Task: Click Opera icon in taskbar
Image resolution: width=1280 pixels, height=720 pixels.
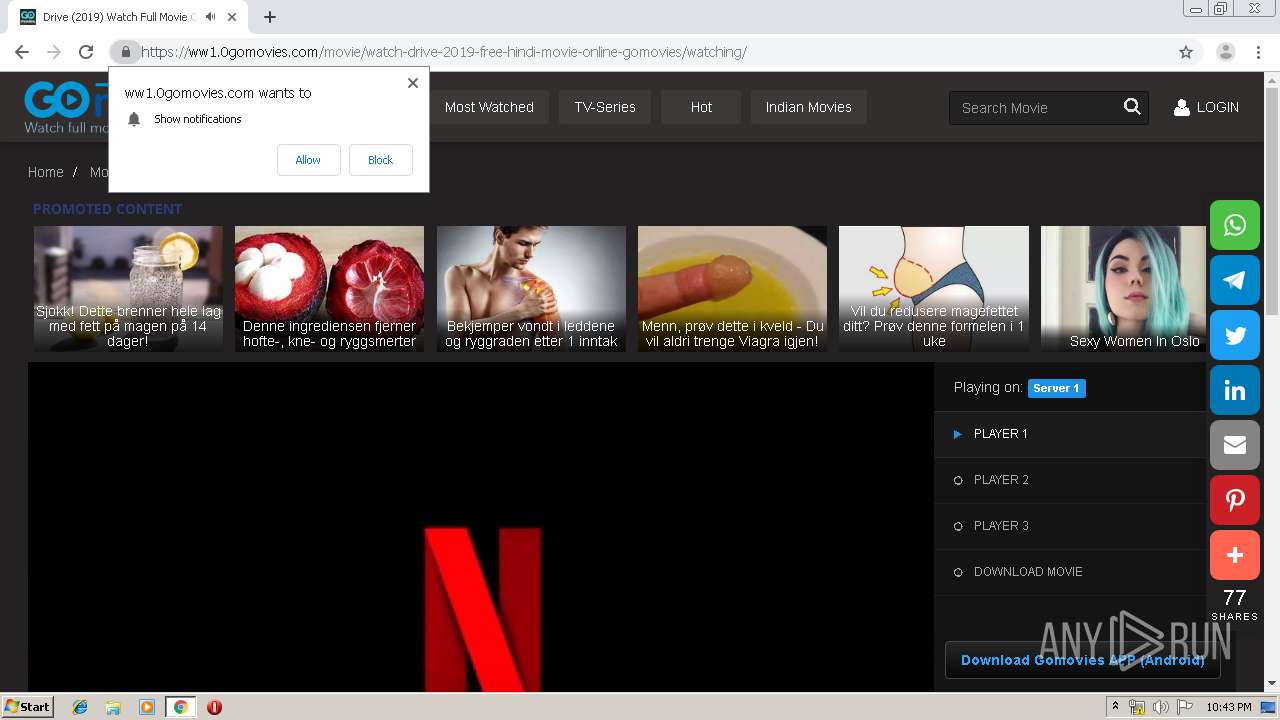Action: (214, 707)
